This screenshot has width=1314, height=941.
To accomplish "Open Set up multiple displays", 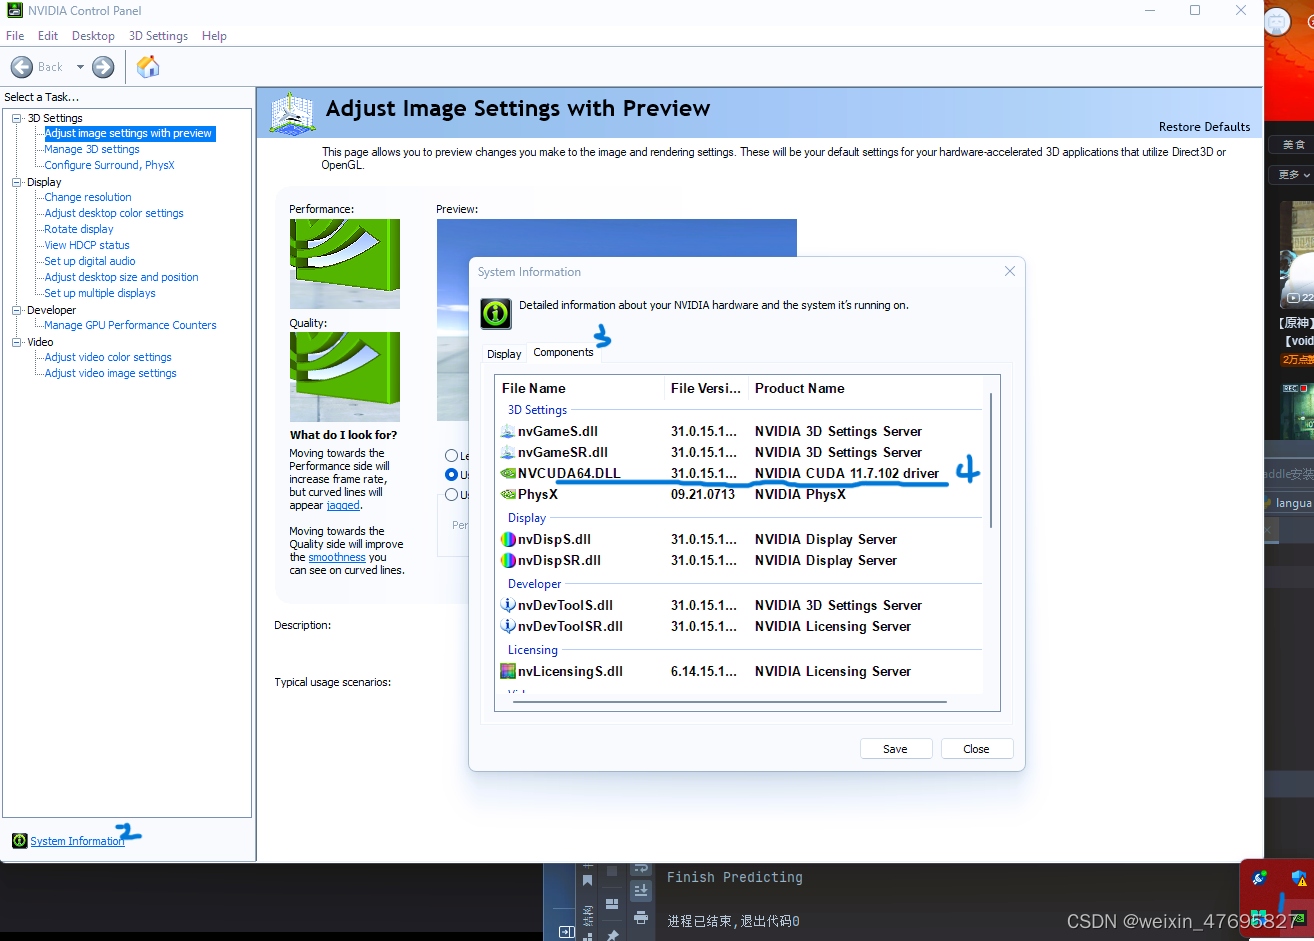I will point(100,293).
